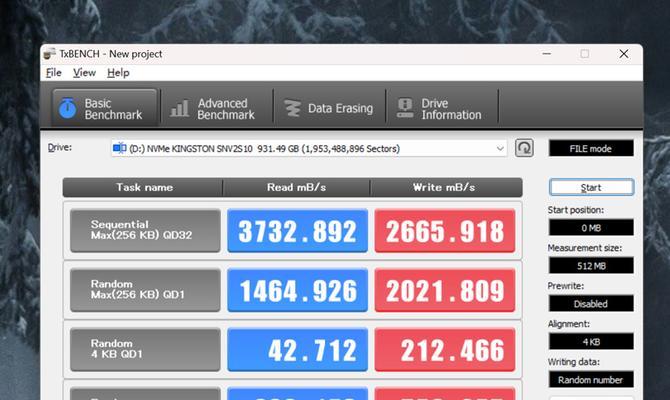Image resolution: width=670 pixels, height=400 pixels.
Task: Change the Writing data Random number setting
Action: point(591,380)
